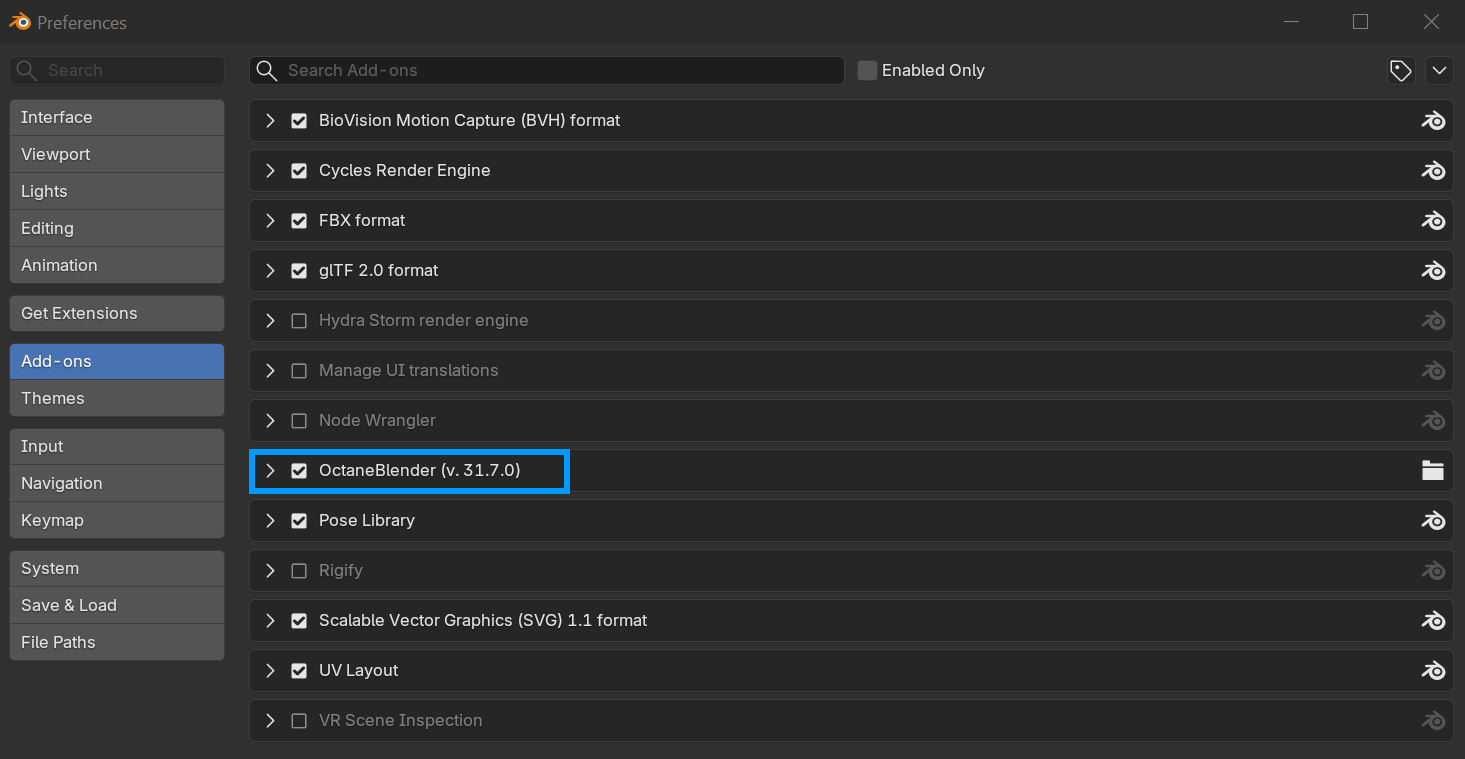Viewport: 1465px width, 759px height.
Task: Open the add-ons settings dropdown arrow
Action: pyautogui.click(x=1439, y=70)
